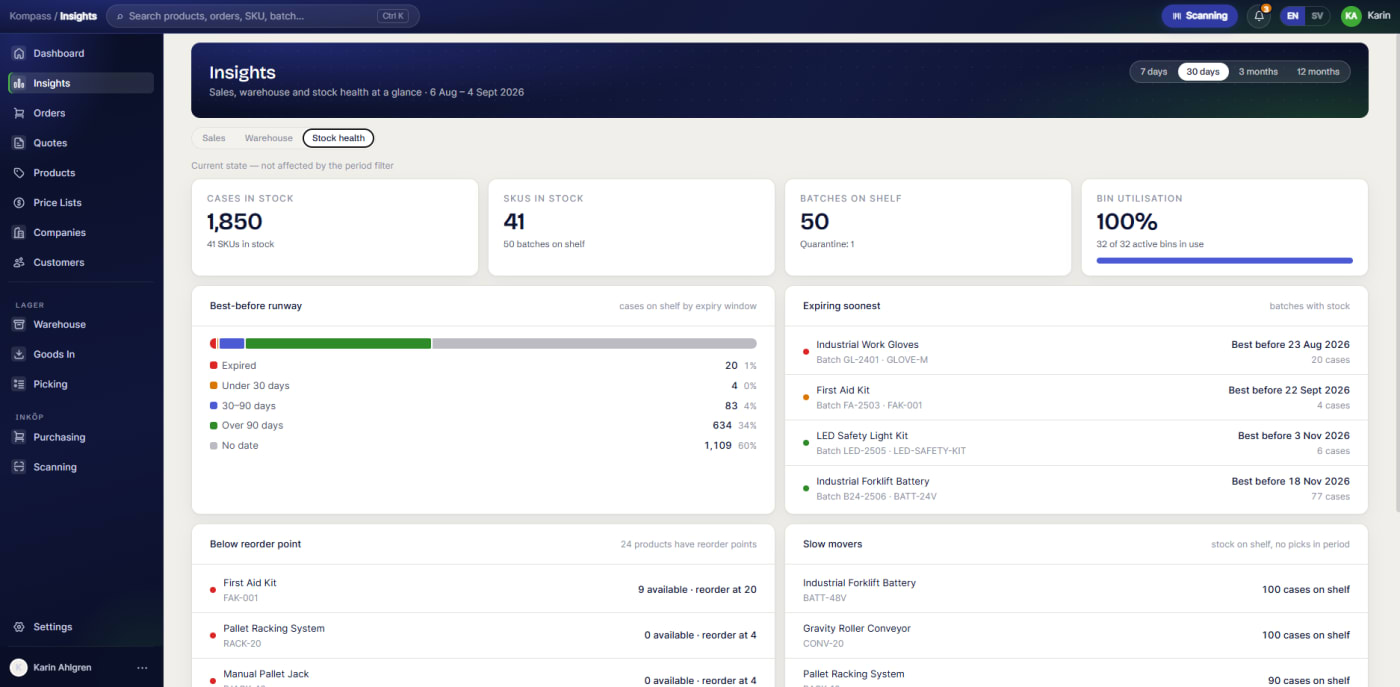Viewport: 1400px width, 687px height.
Task: Open the Warehouse icon under Lager
Action: (19, 324)
